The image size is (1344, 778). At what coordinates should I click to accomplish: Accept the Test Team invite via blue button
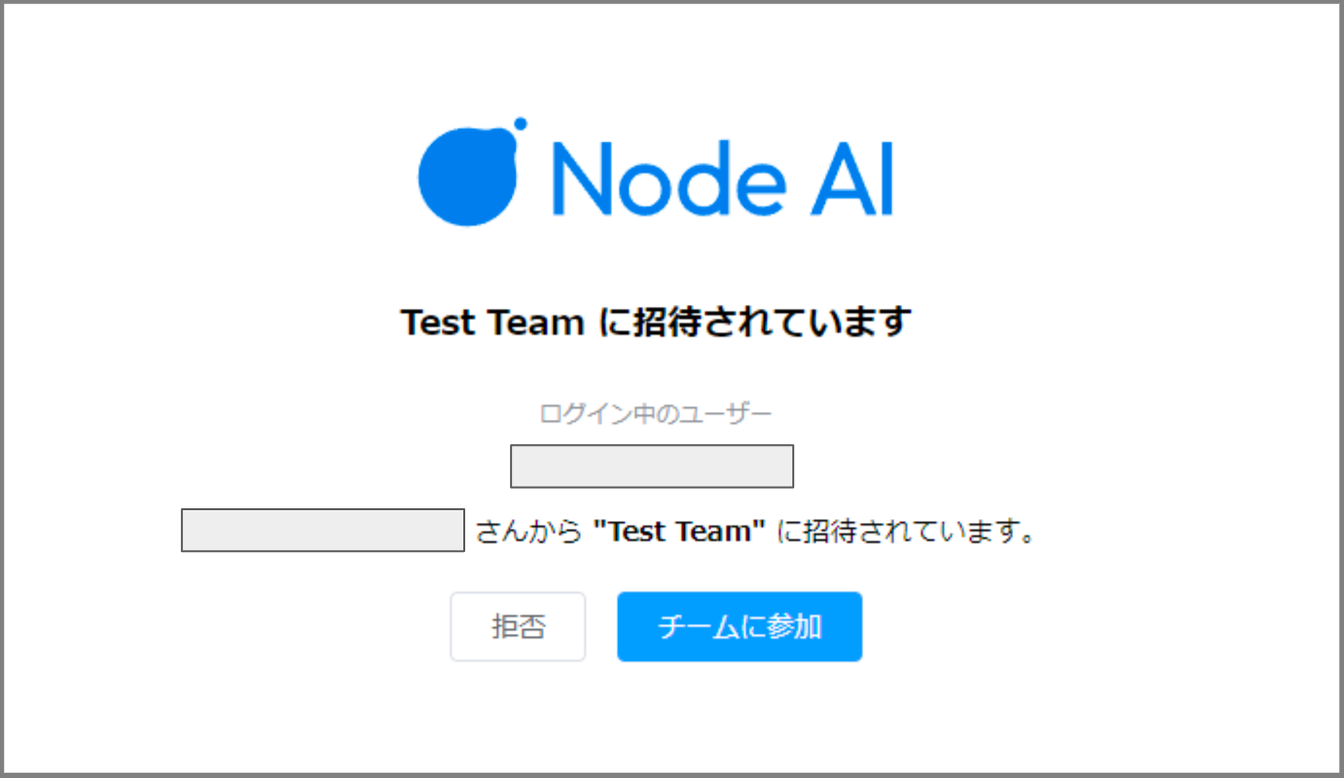[739, 627]
